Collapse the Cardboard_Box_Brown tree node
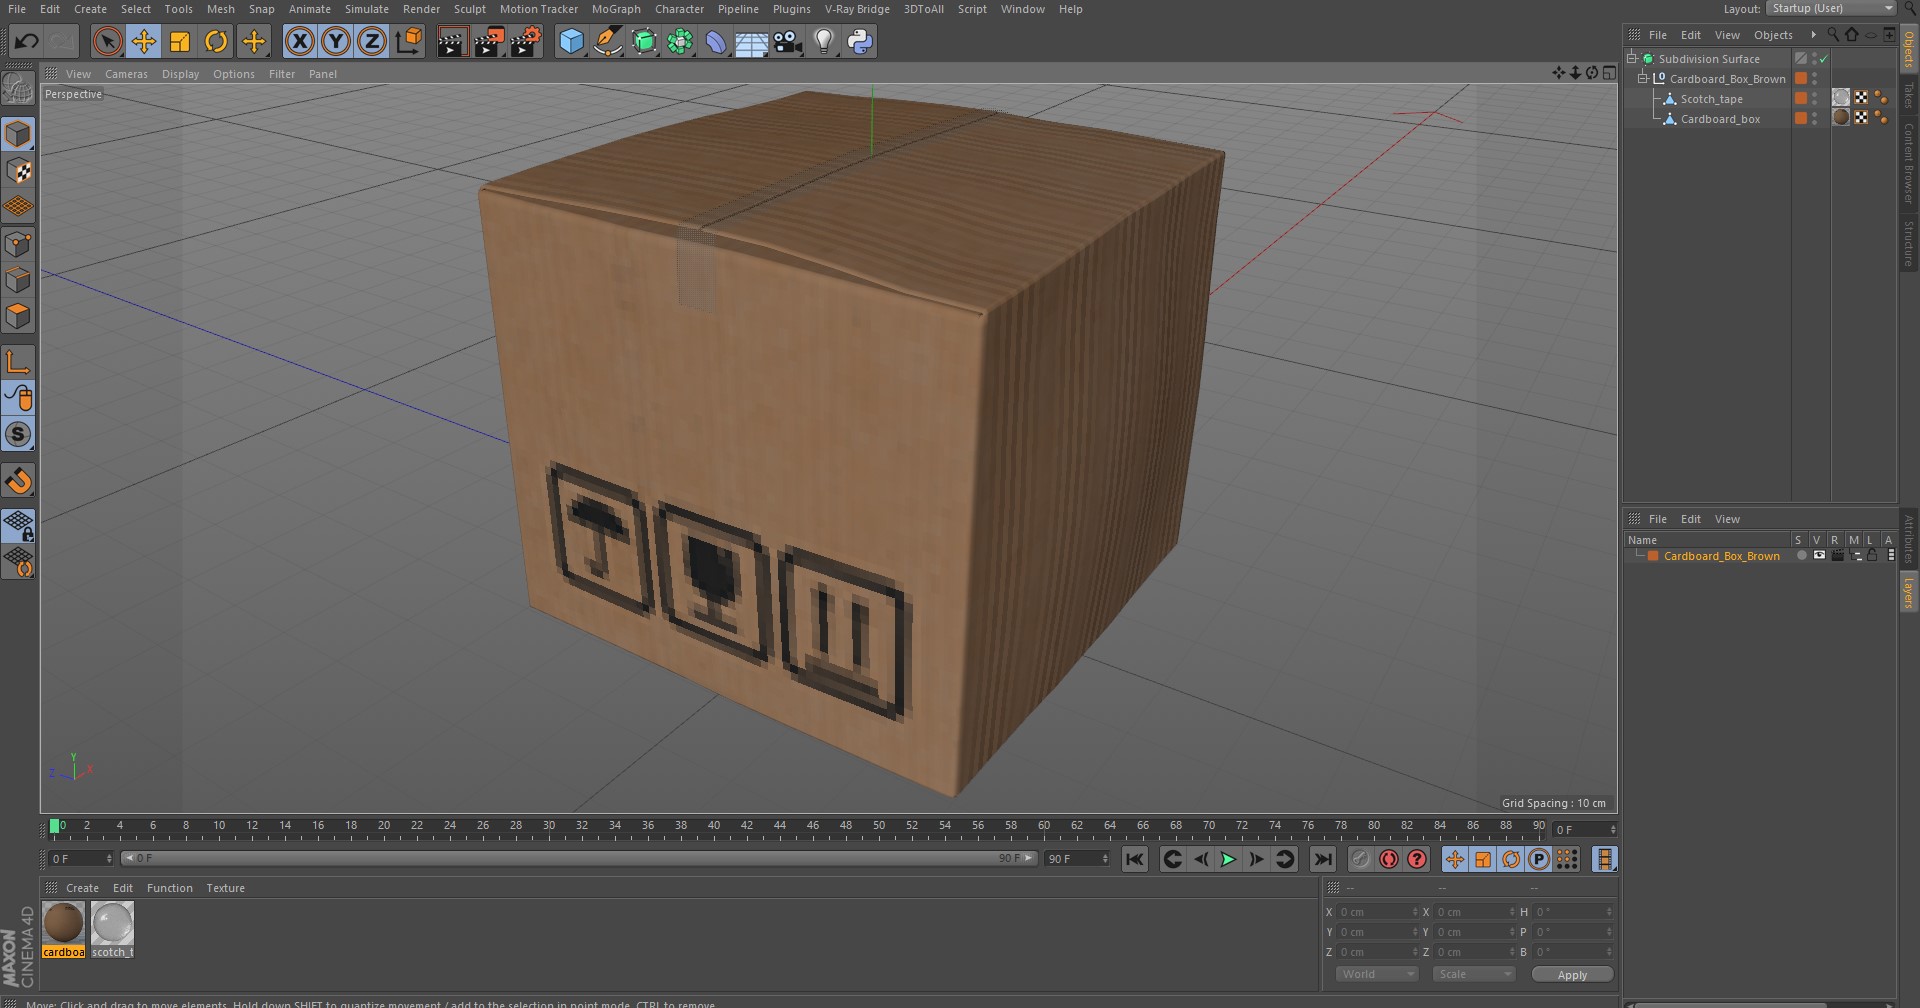The height and width of the screenshot is (1008, 1920). coord(1642,78)
